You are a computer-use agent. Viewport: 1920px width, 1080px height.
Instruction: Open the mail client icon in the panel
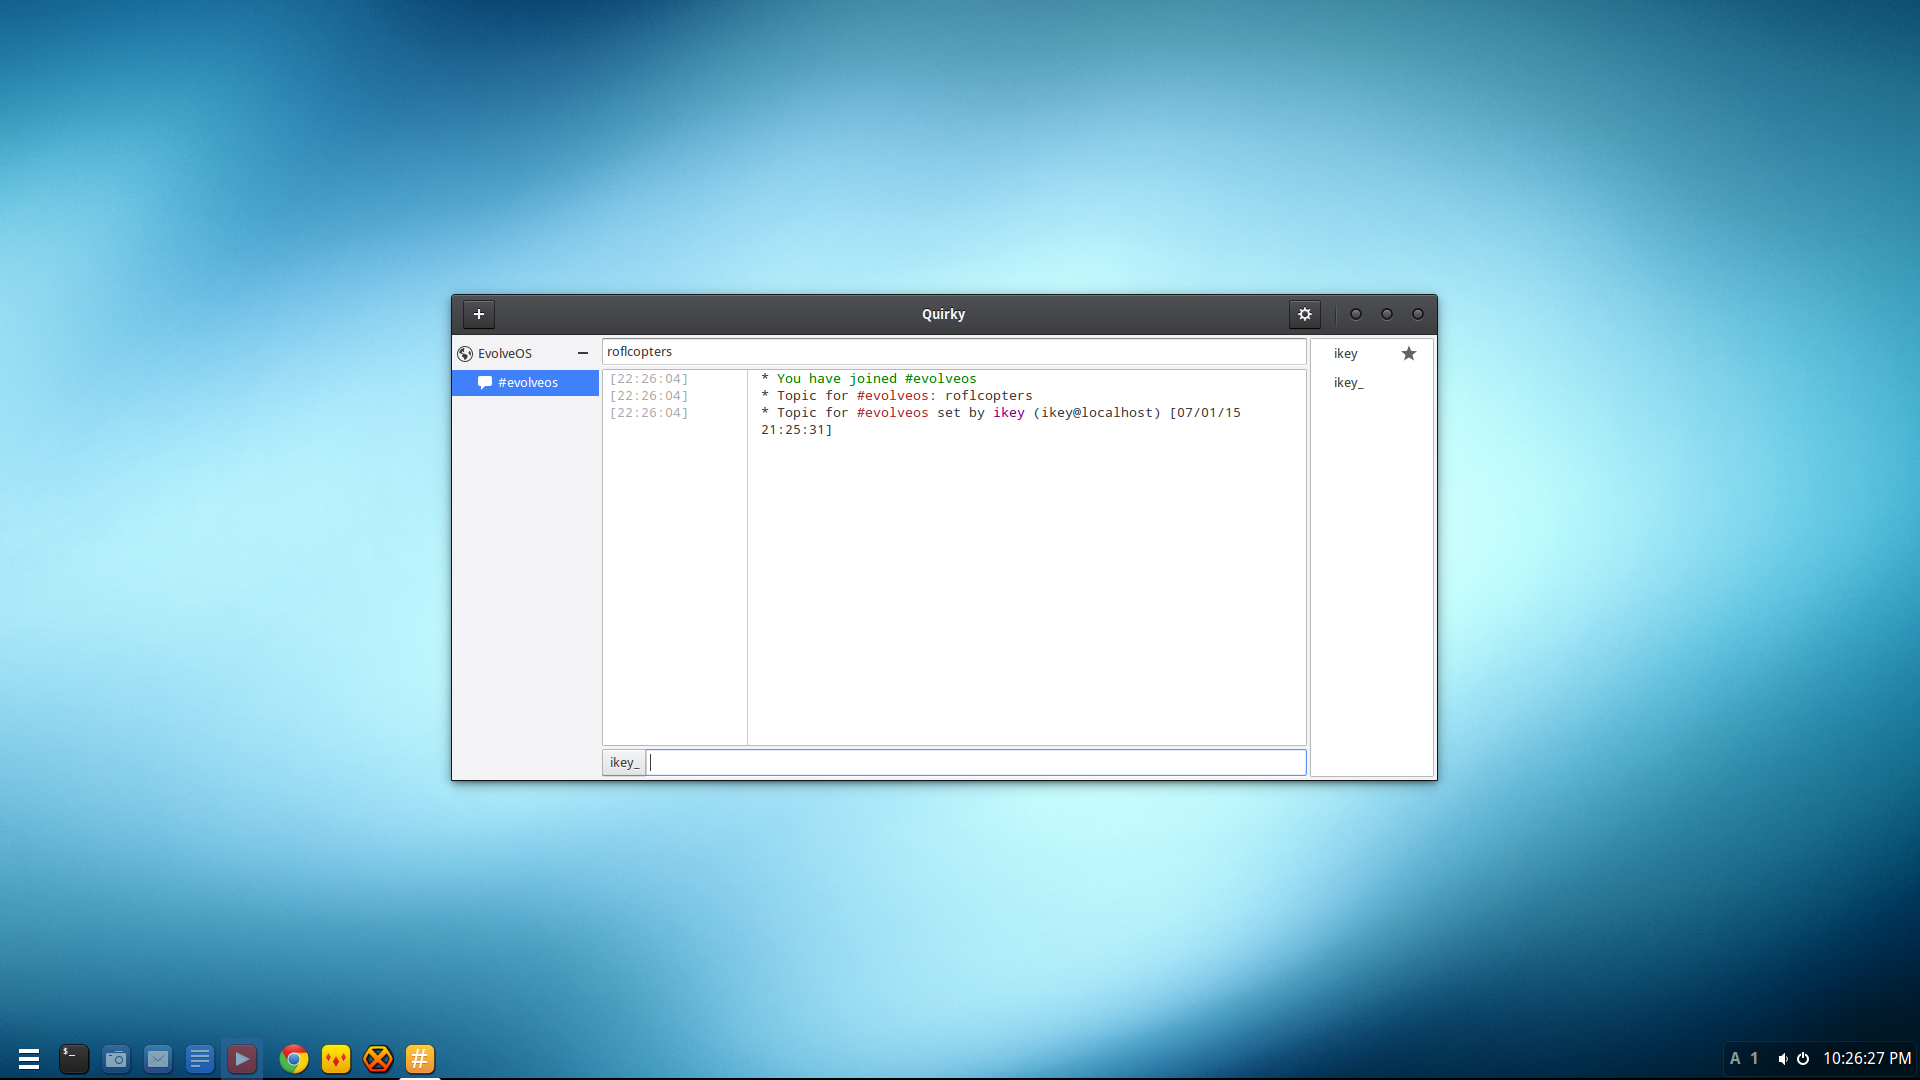[158, 1059]
